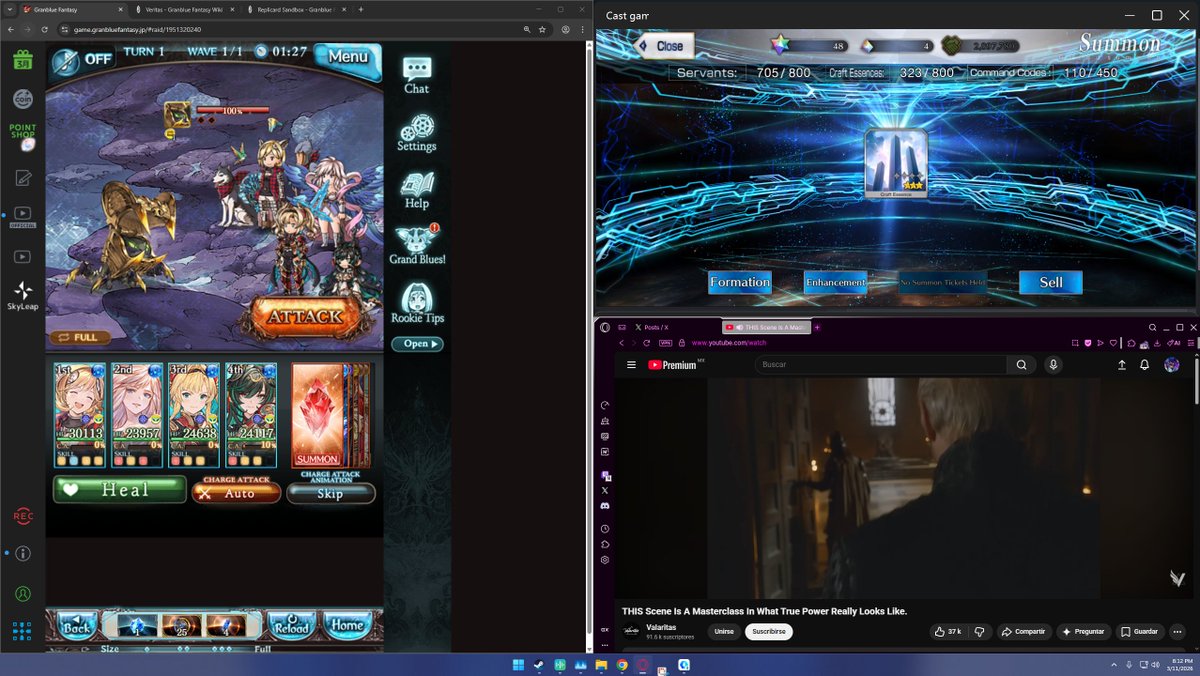Screen dimensions: 1200x676
Task: Click the Granblue Home button
Action: [x=347, y=625]
